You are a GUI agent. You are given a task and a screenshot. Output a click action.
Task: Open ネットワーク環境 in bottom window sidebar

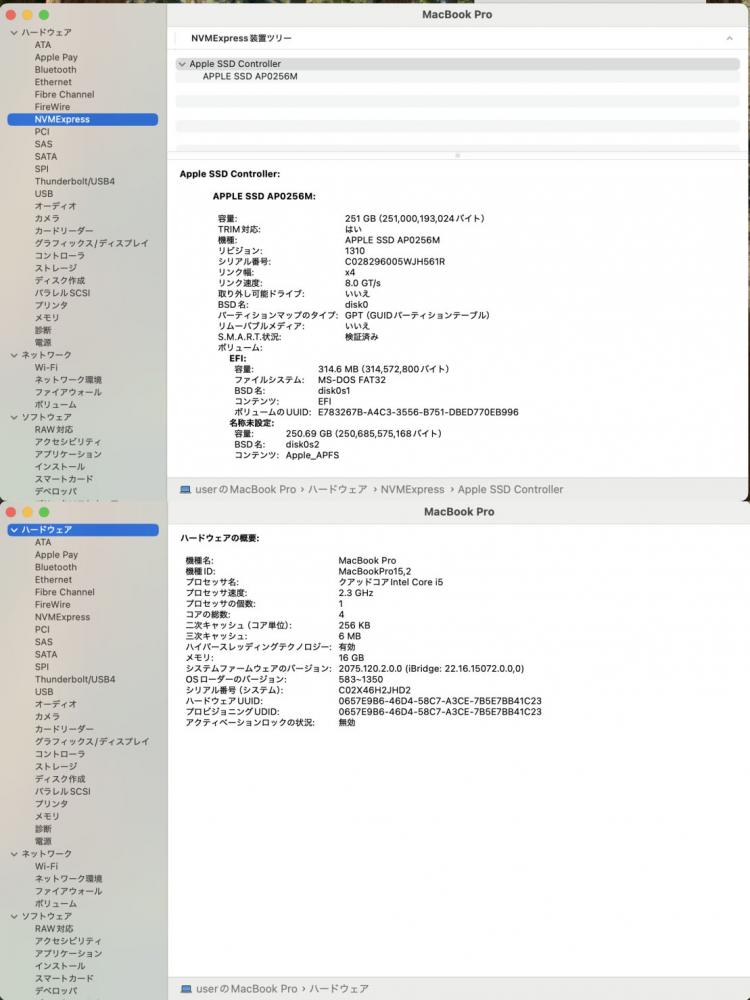(68, 879)
